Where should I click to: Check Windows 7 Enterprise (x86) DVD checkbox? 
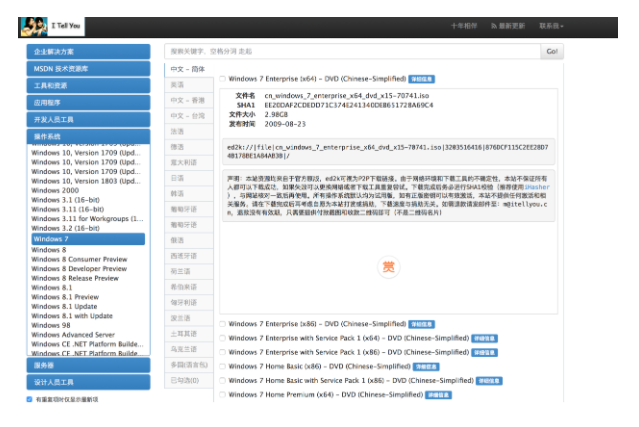click(223, 324)
